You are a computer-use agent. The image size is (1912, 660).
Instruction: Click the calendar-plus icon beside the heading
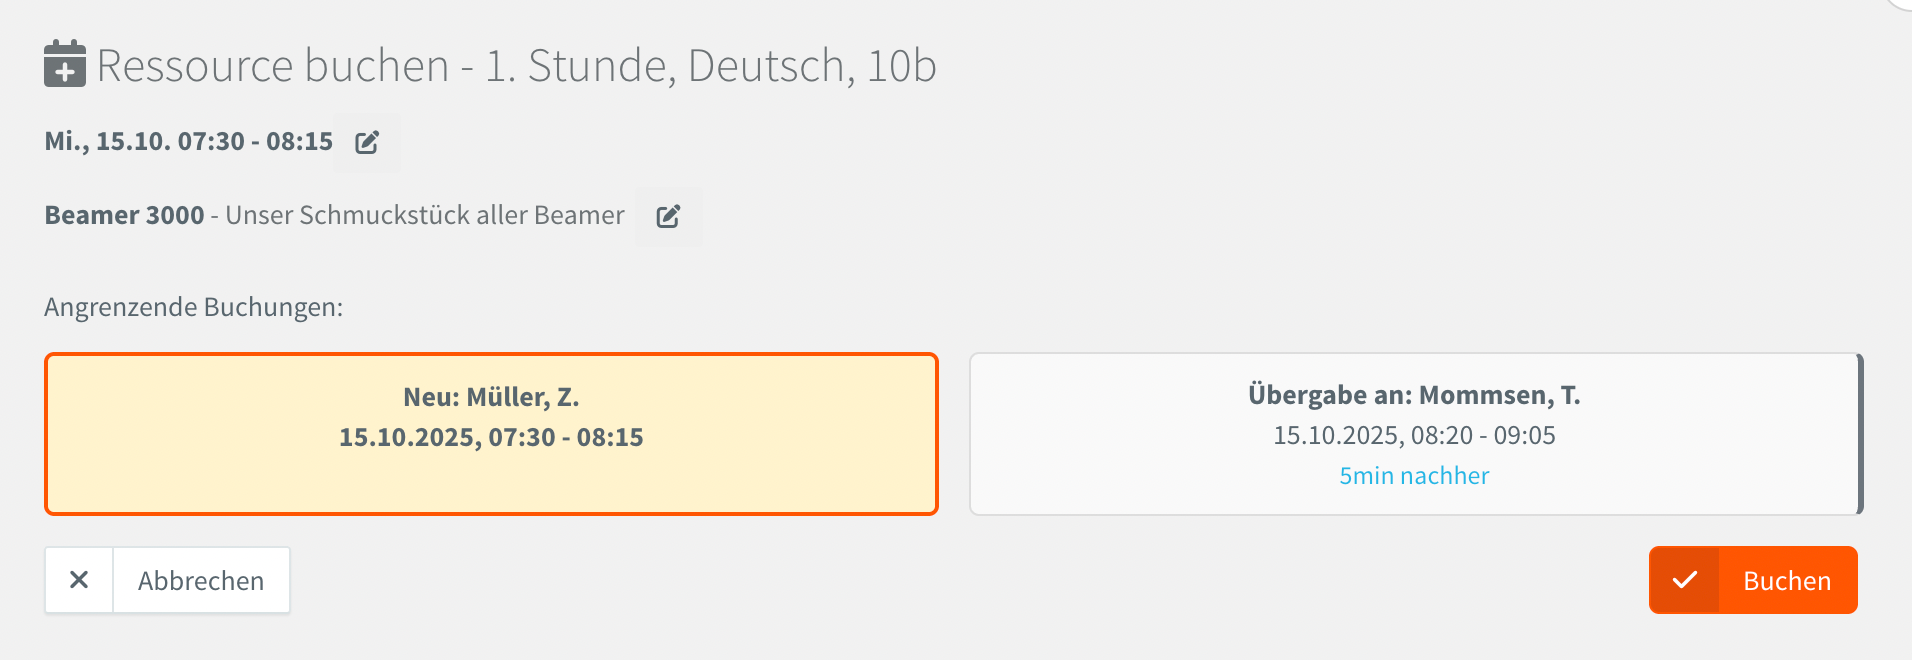pos(65,64)
